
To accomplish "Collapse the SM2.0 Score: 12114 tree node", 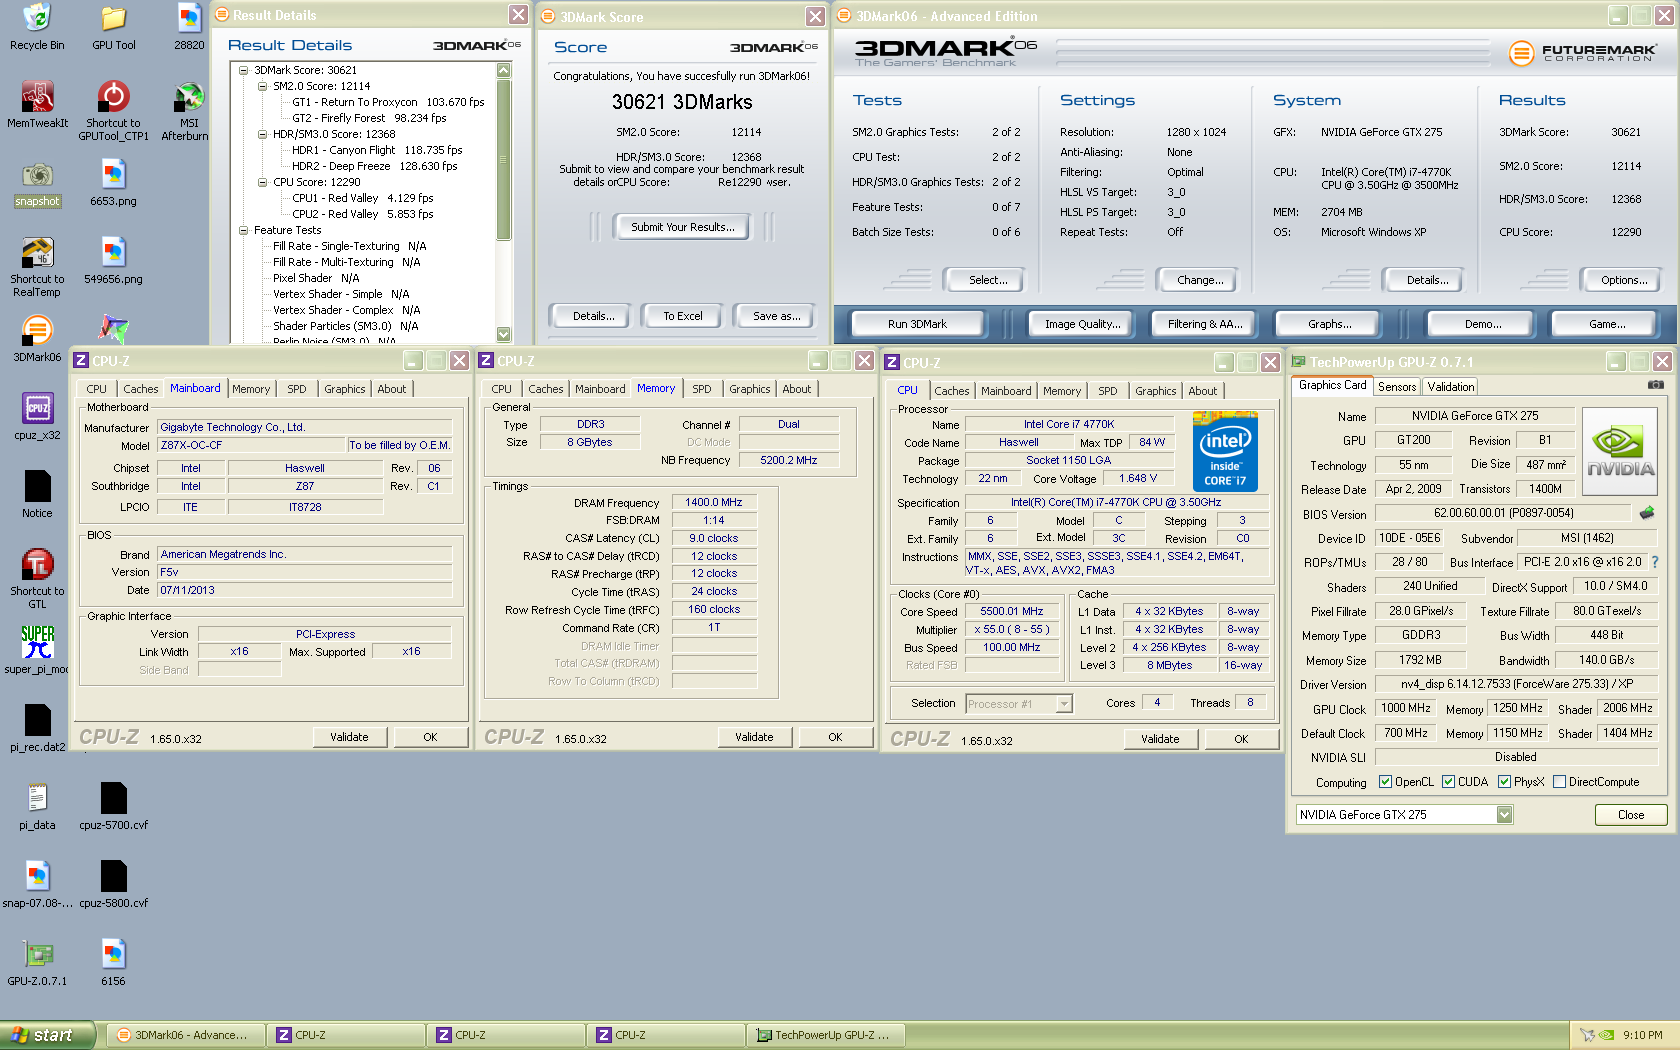I will click(262, 86).
